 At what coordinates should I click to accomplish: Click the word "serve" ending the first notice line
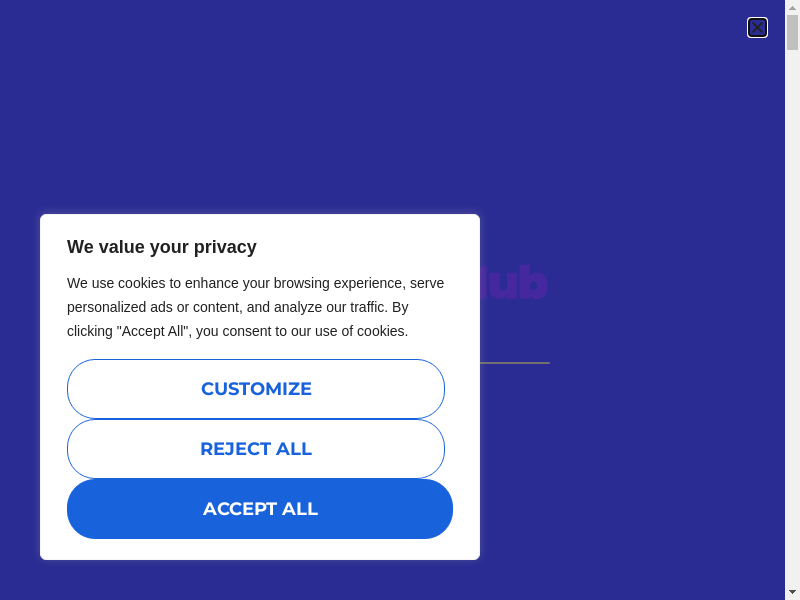click(x=427, y=283)
